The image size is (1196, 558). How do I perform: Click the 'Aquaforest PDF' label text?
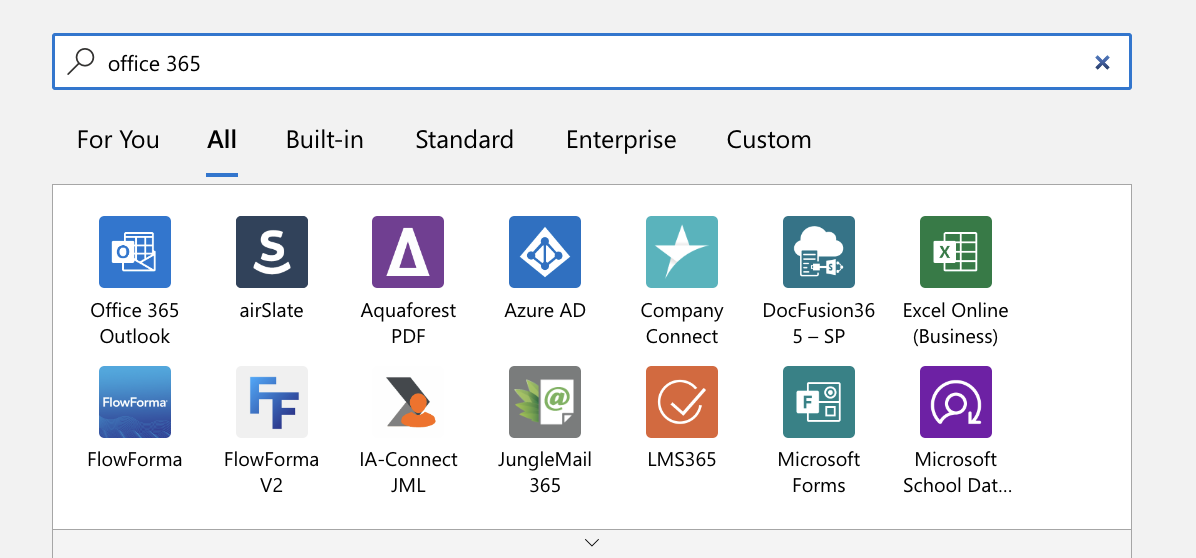[x=408, y=323]
